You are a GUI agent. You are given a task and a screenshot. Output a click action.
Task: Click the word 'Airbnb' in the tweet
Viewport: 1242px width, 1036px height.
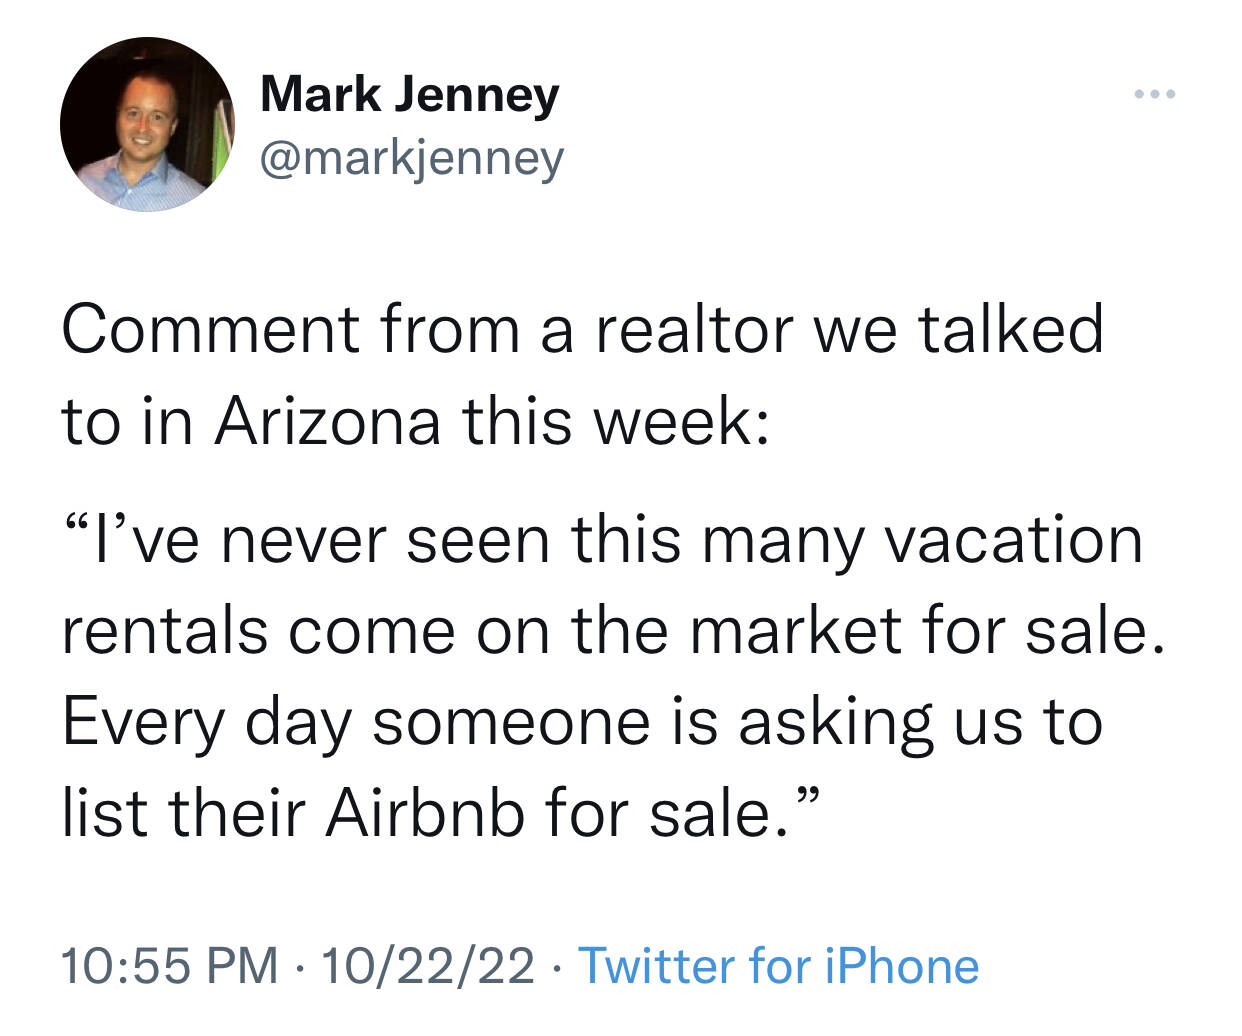click(x=425, y=812)
